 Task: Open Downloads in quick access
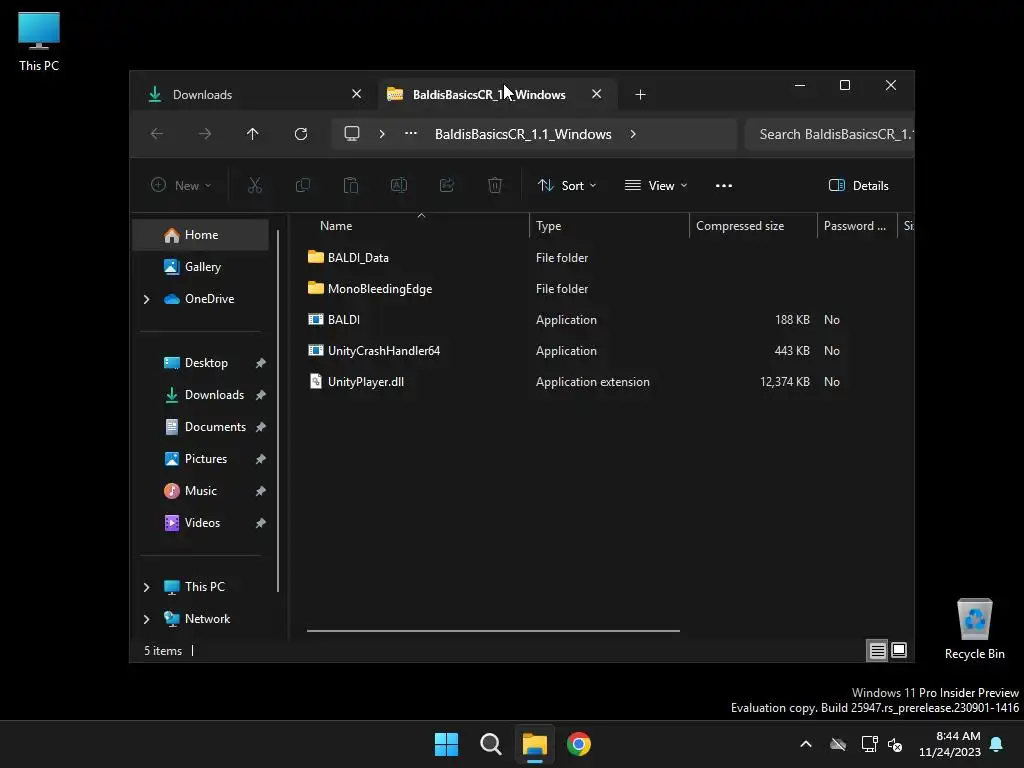pos(200,395)
